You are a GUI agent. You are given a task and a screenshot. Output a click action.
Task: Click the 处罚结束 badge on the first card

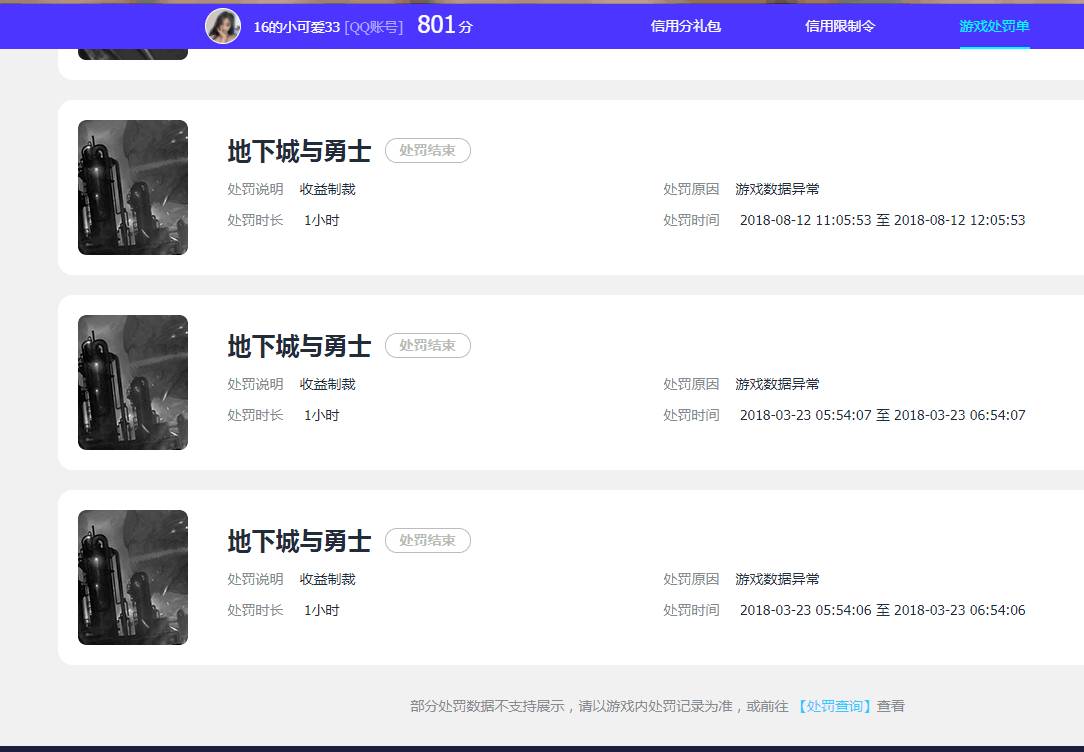428,150
